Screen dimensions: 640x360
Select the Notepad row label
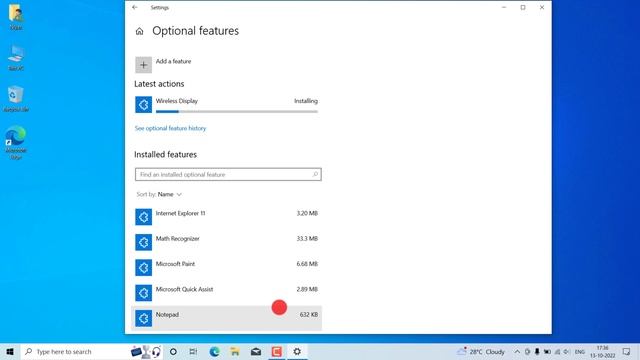pos(167,314)
